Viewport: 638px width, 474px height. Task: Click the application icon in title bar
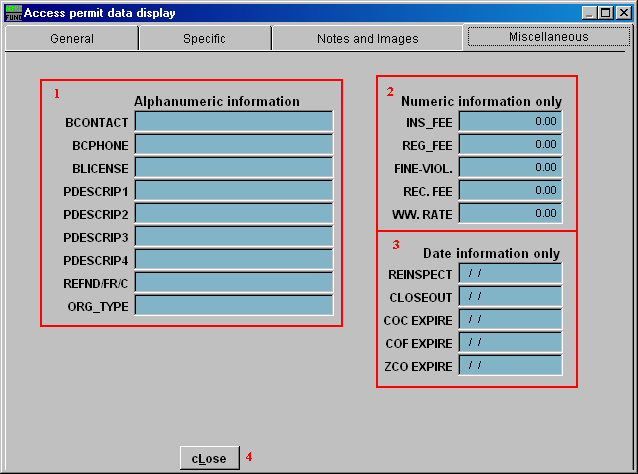coord(13,13)
